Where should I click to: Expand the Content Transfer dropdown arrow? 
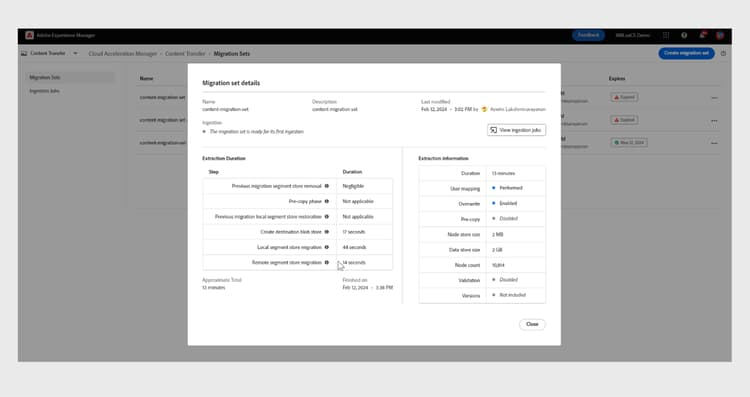(75, 54)
